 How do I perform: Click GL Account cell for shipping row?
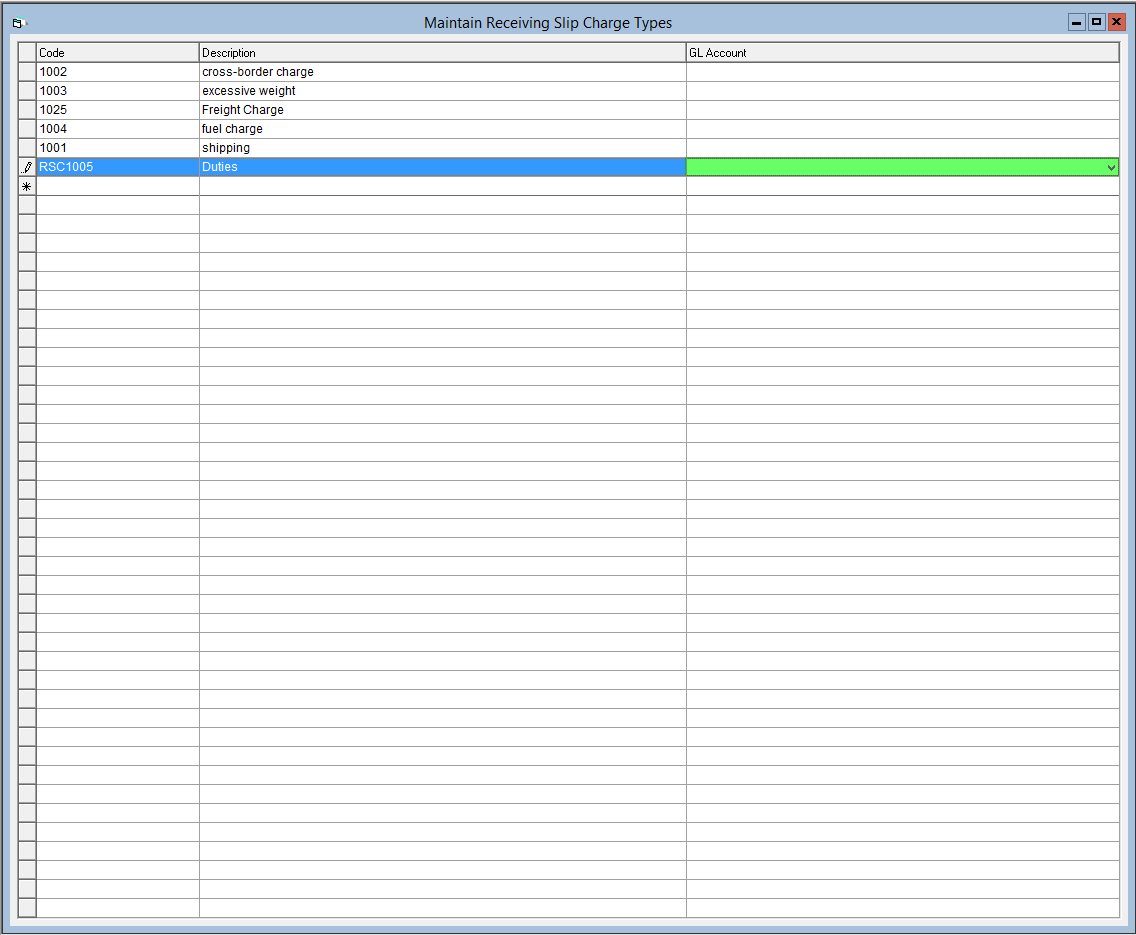902,148
